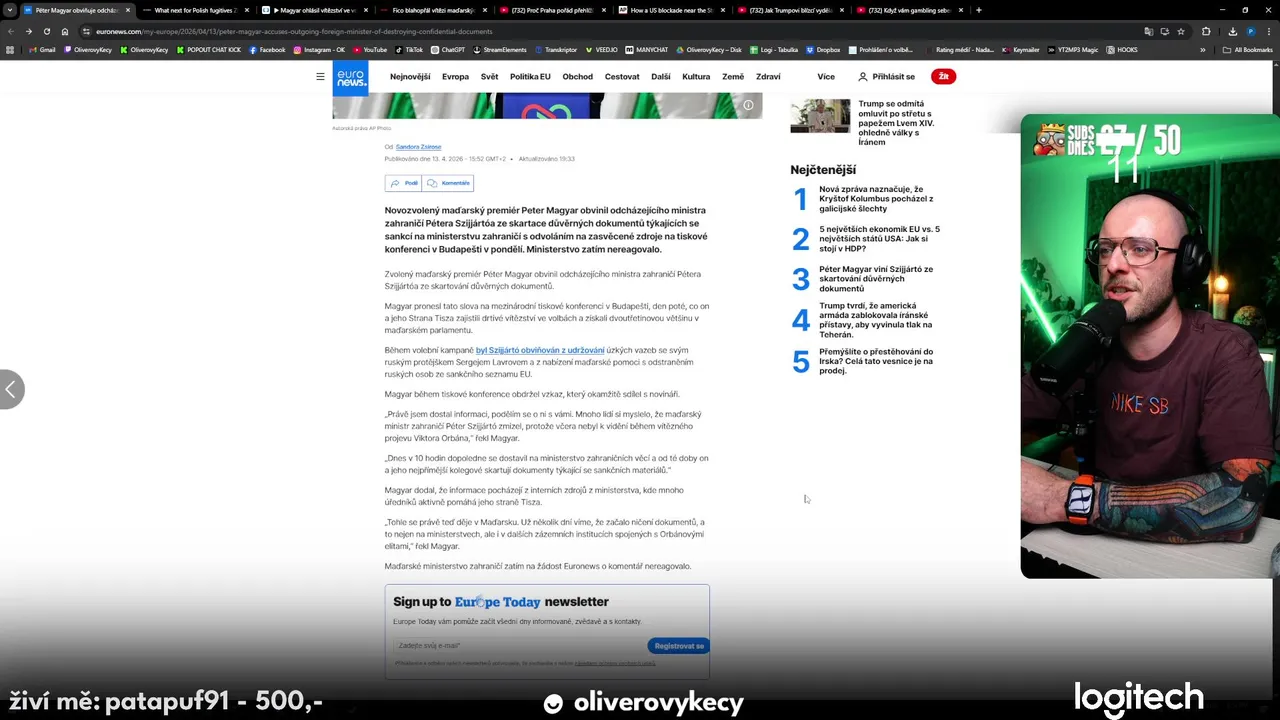
Task: Click the Podíl share button
Action: 403,183
